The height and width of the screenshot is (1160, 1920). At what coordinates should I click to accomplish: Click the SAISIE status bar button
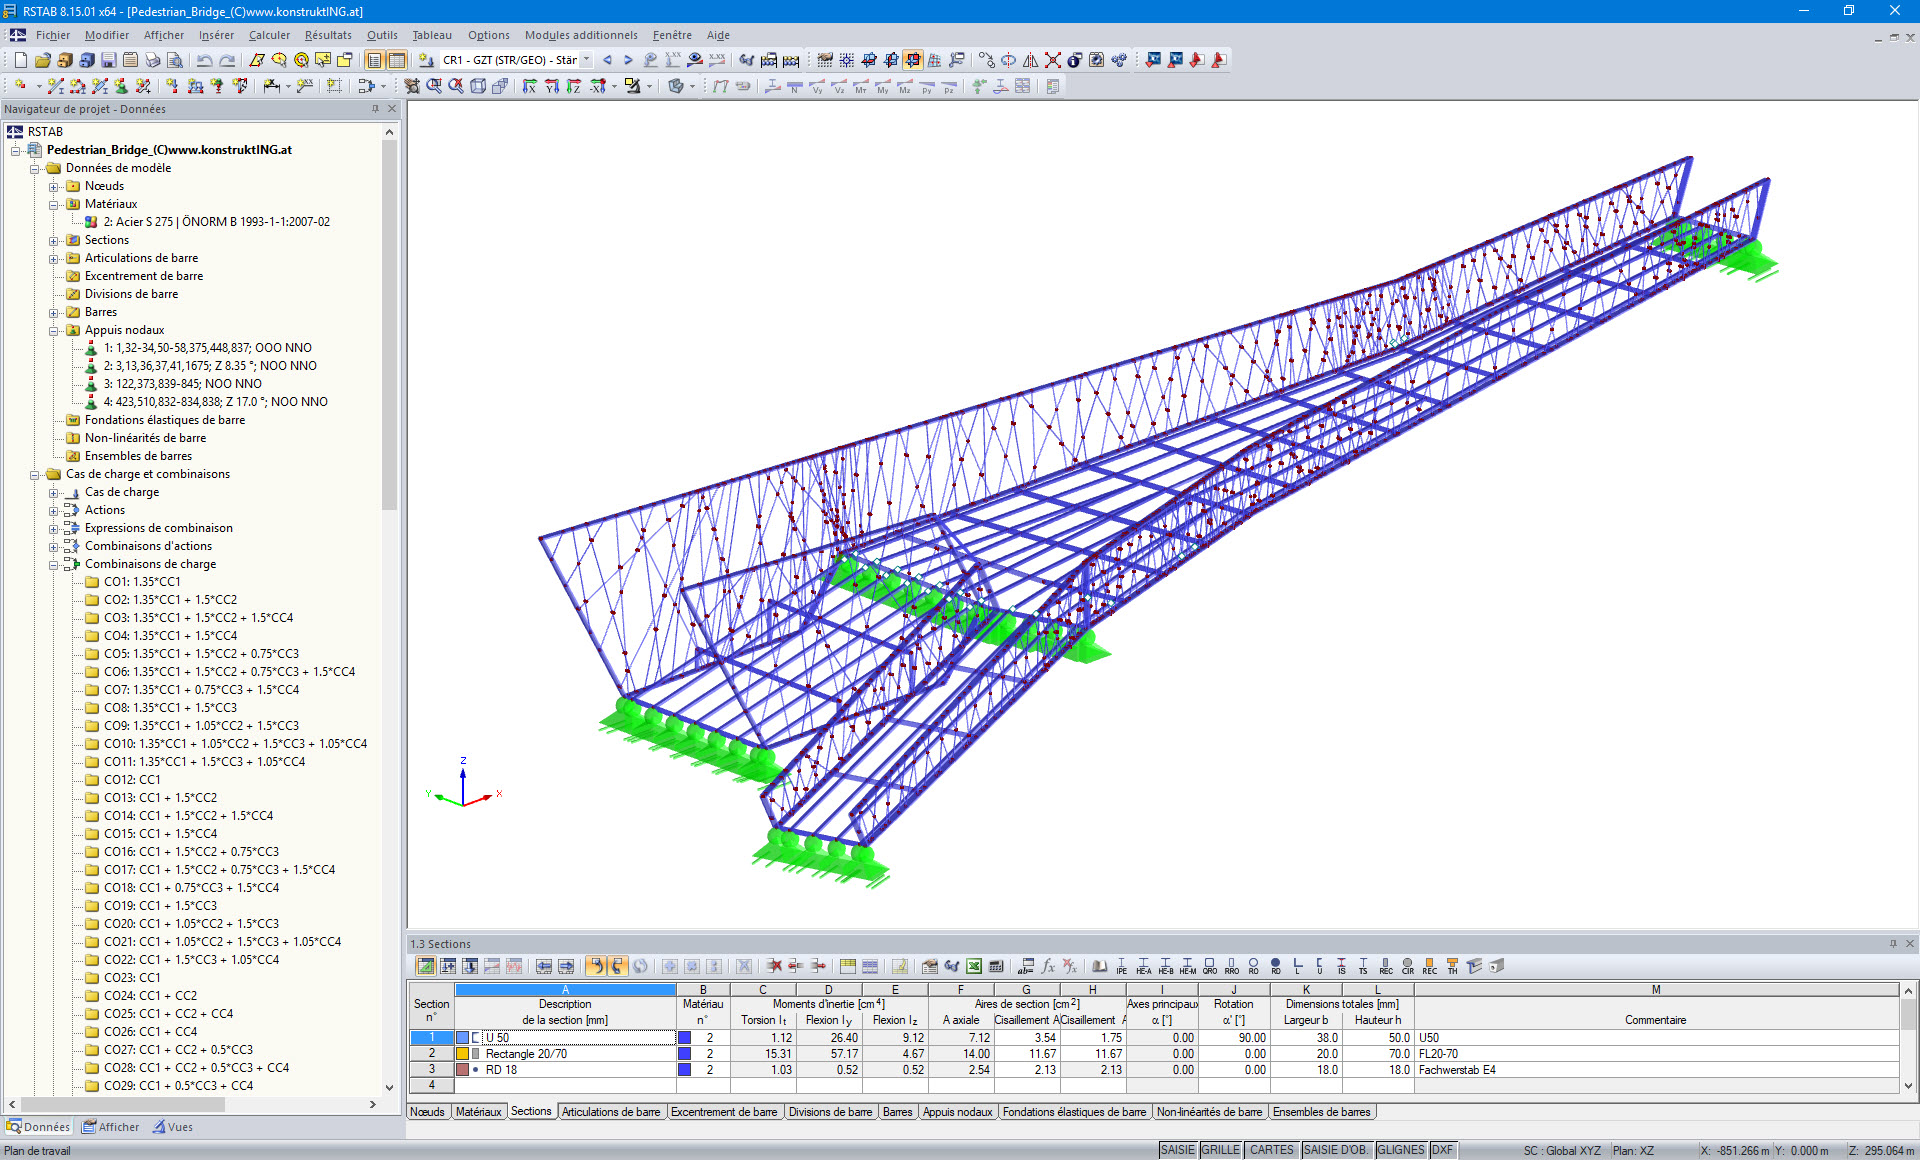(x=1176, y=1150)
